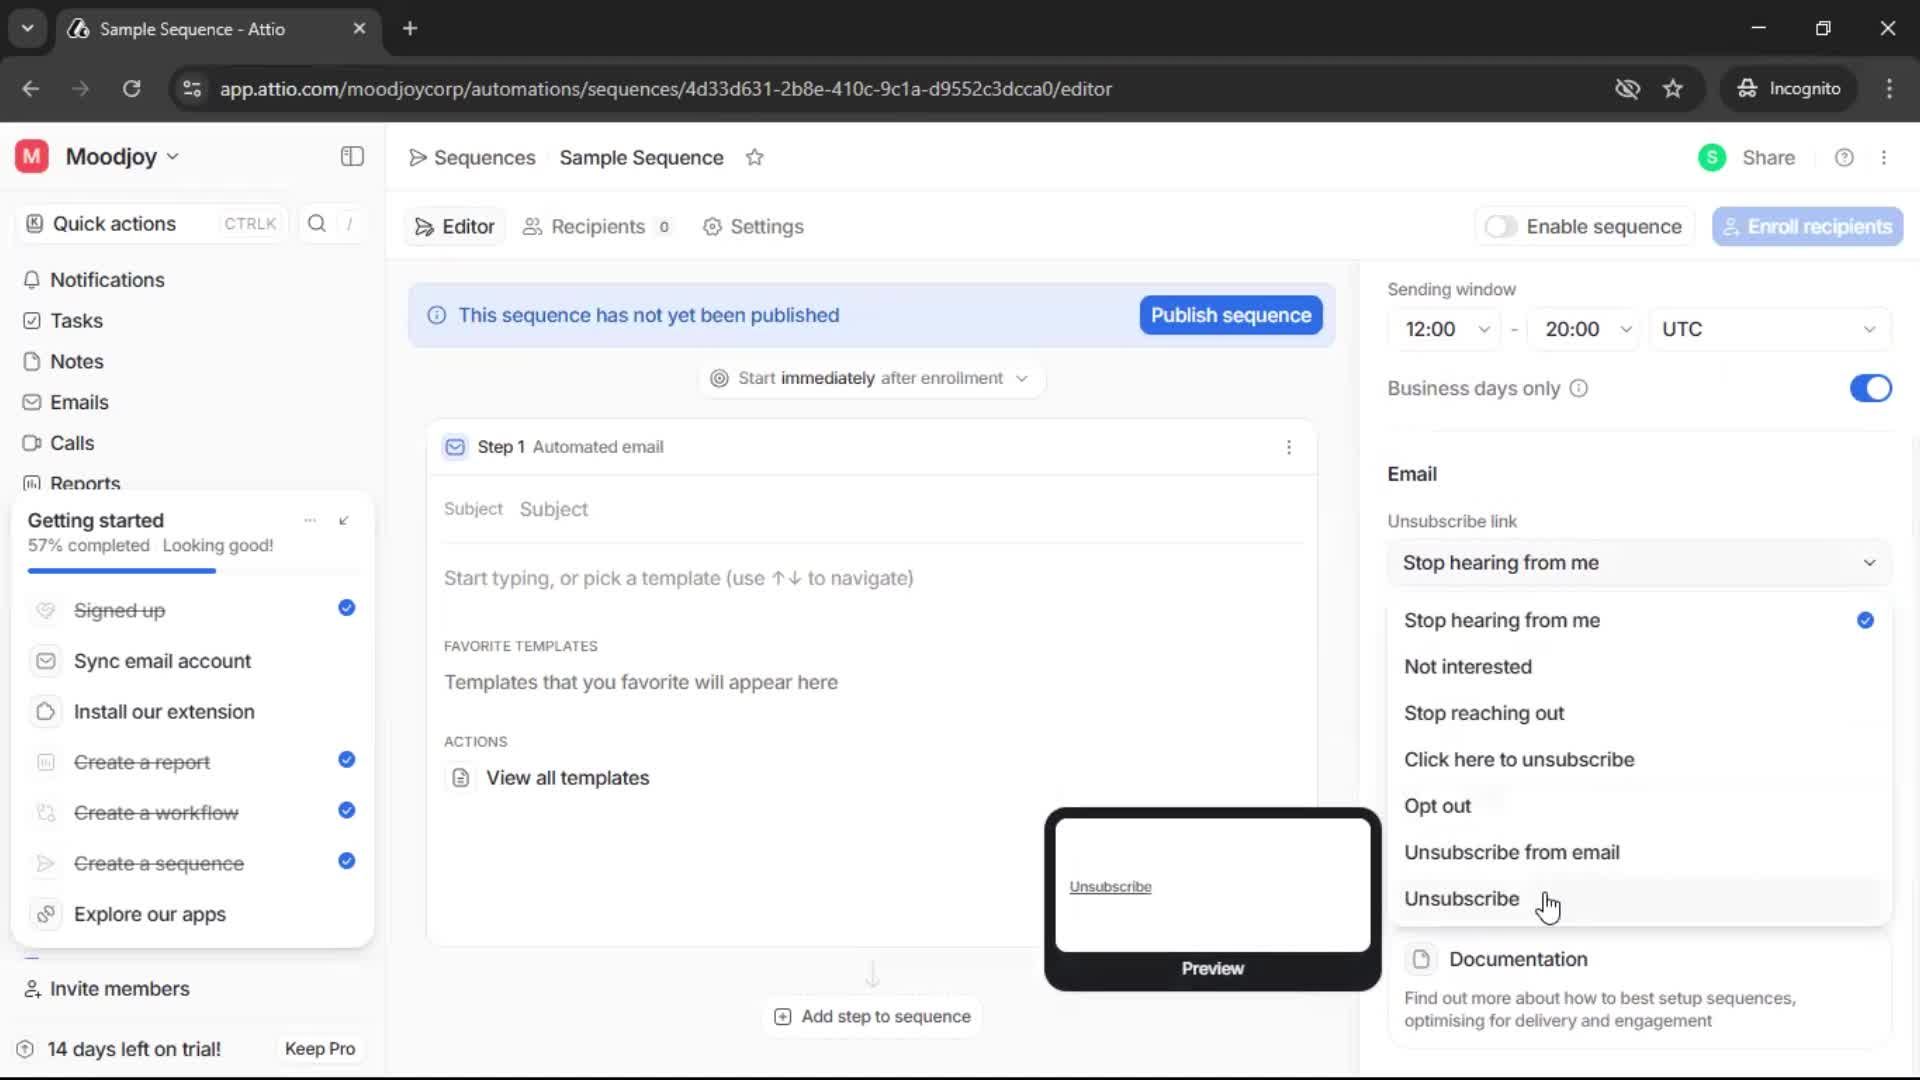Open the Emails section
This screenshot has height=1080, width=1920.
click(79, 402)
